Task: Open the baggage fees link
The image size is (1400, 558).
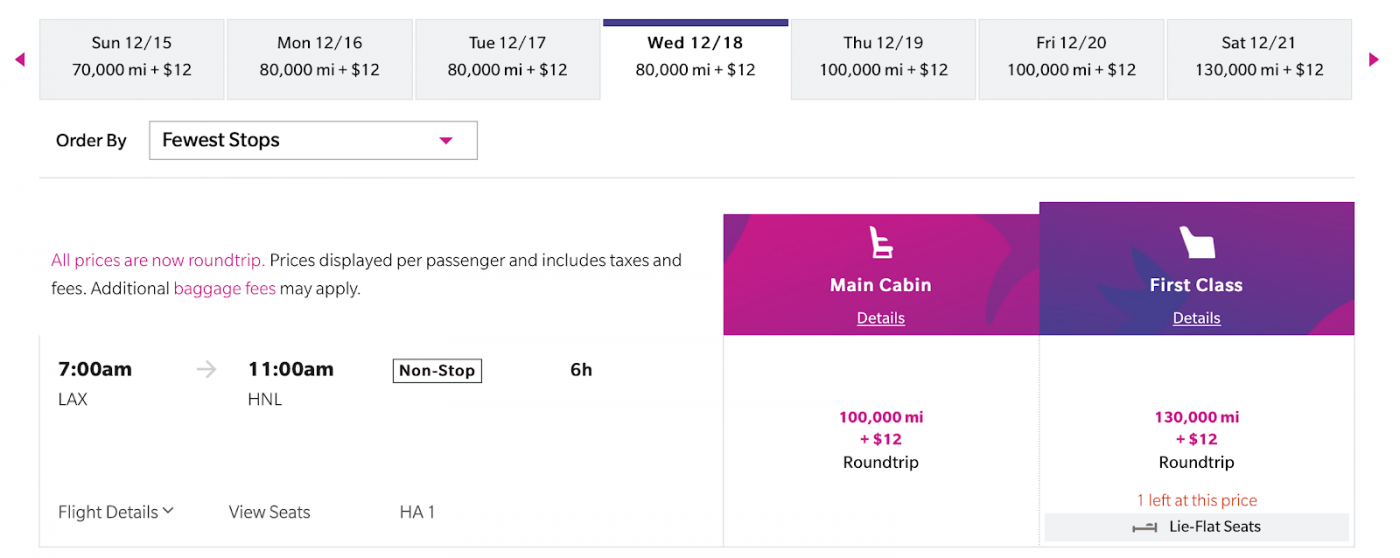Action: 224,289
